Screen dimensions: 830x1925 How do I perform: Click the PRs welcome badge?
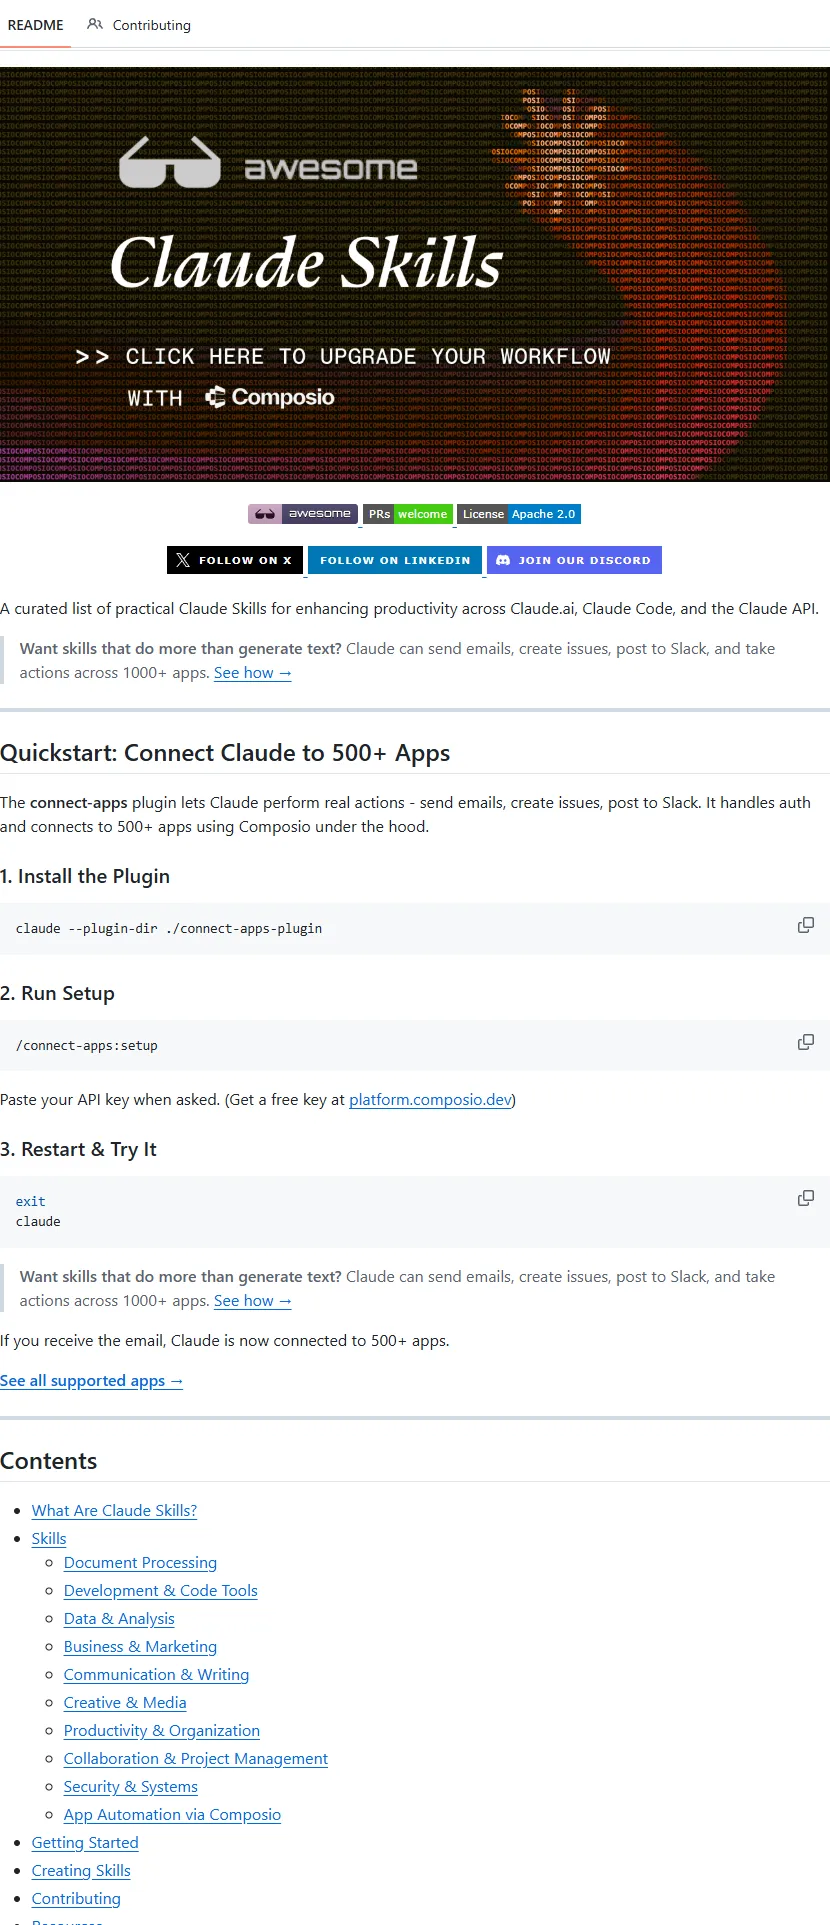[x=408, y=514]
